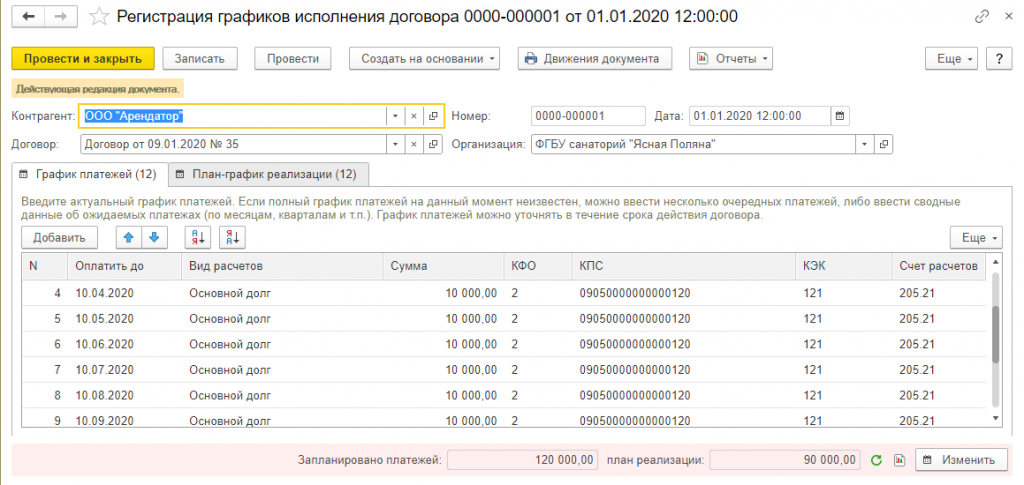Image resolution: width=1024 pixels, height=485 pixels.
Task: Move row down with blue arrow
Action: [x=153, y=237]
